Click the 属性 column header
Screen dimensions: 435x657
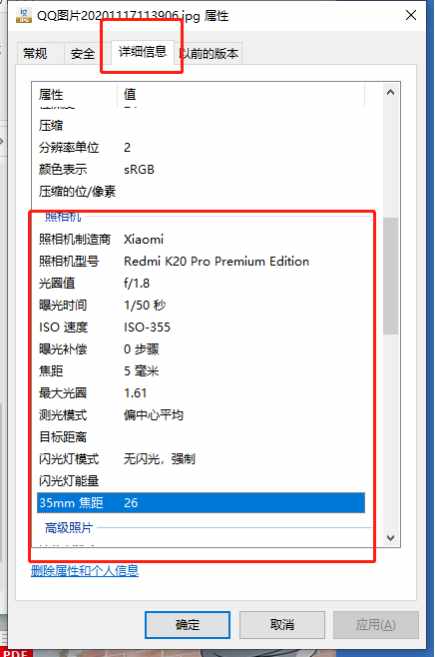pyautogui.click(x=75, y=95)
